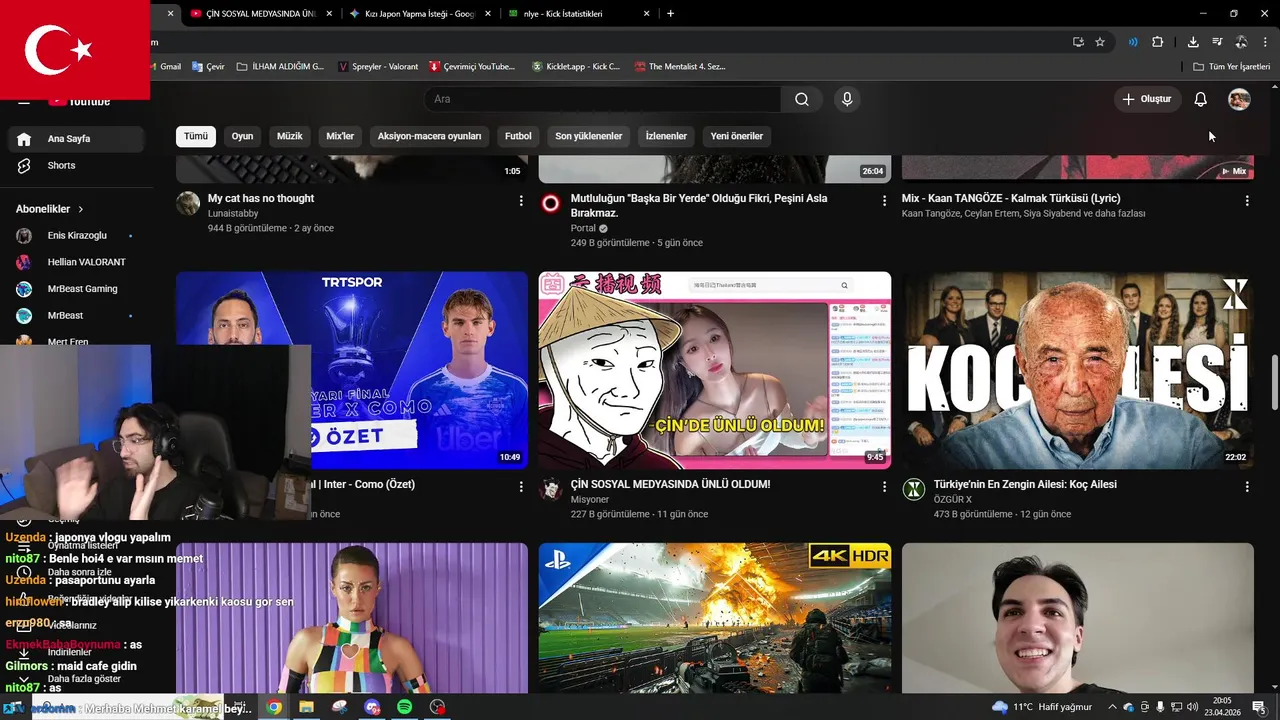Image resolution: width=1280 pixels, height=720 pixels.
Task: Open Tüm Yer İşaretleri bookmarks folder
Action: coord(1231,66)
